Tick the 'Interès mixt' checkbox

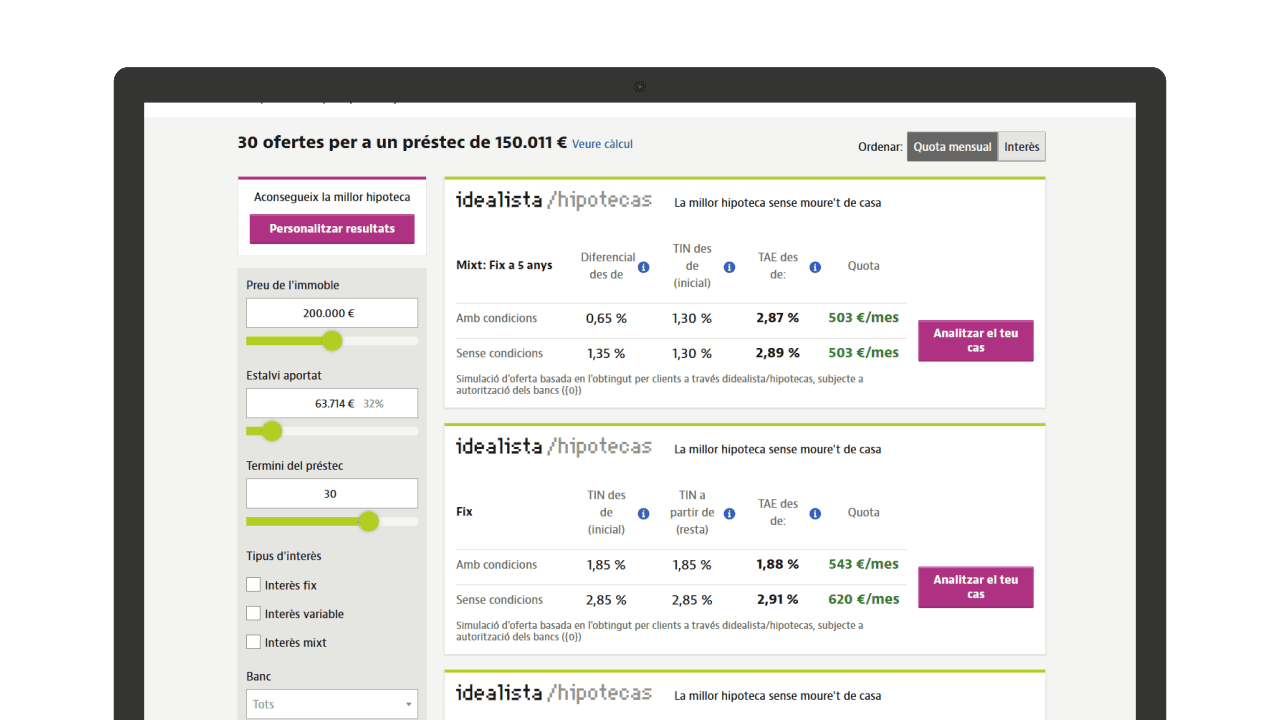coord(253,641)
